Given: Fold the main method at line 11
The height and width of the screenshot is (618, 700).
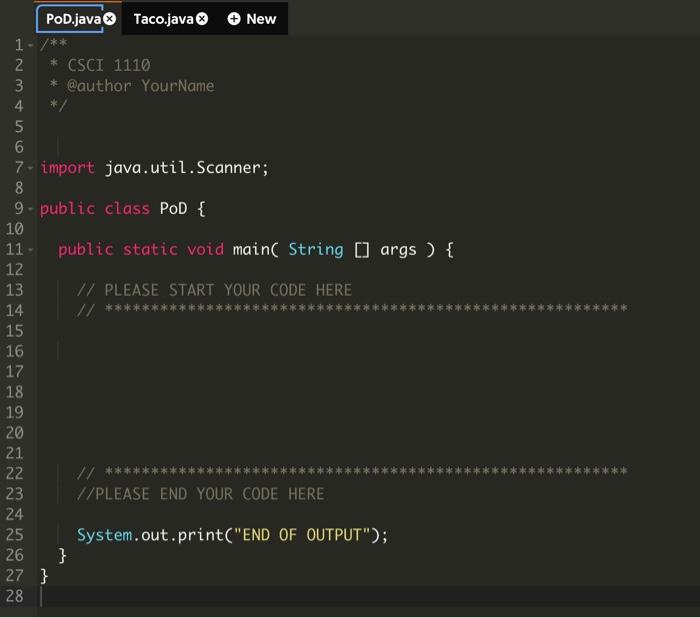Looking at the screenshot, I should (x=30, y=250).
